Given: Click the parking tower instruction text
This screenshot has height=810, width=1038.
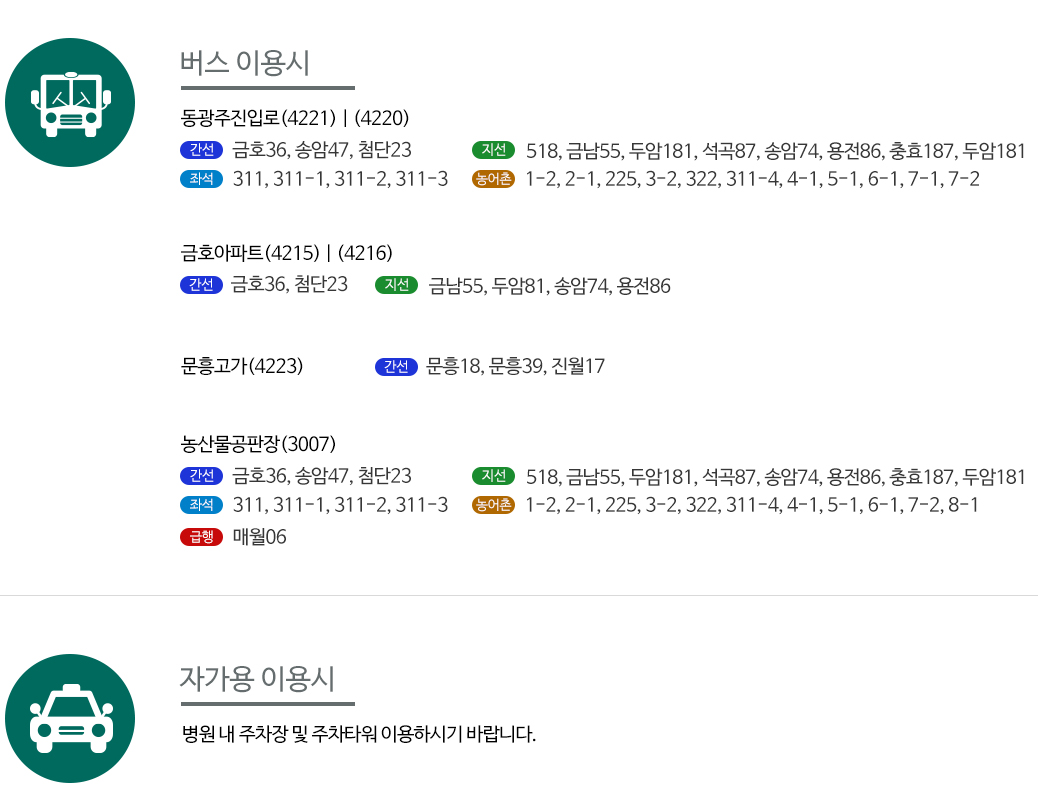Looking at the screenshot, I should [358, 734].
